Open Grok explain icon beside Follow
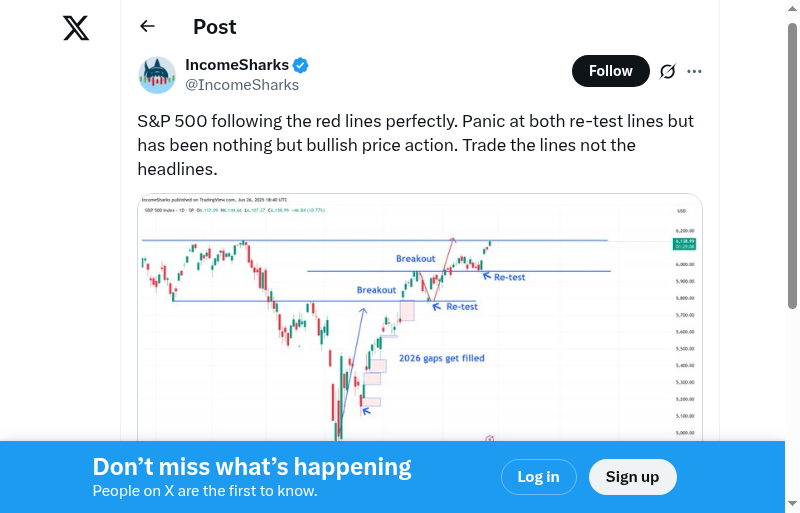The height and width of the screenshot is (513, 800). tap(668, 71)
